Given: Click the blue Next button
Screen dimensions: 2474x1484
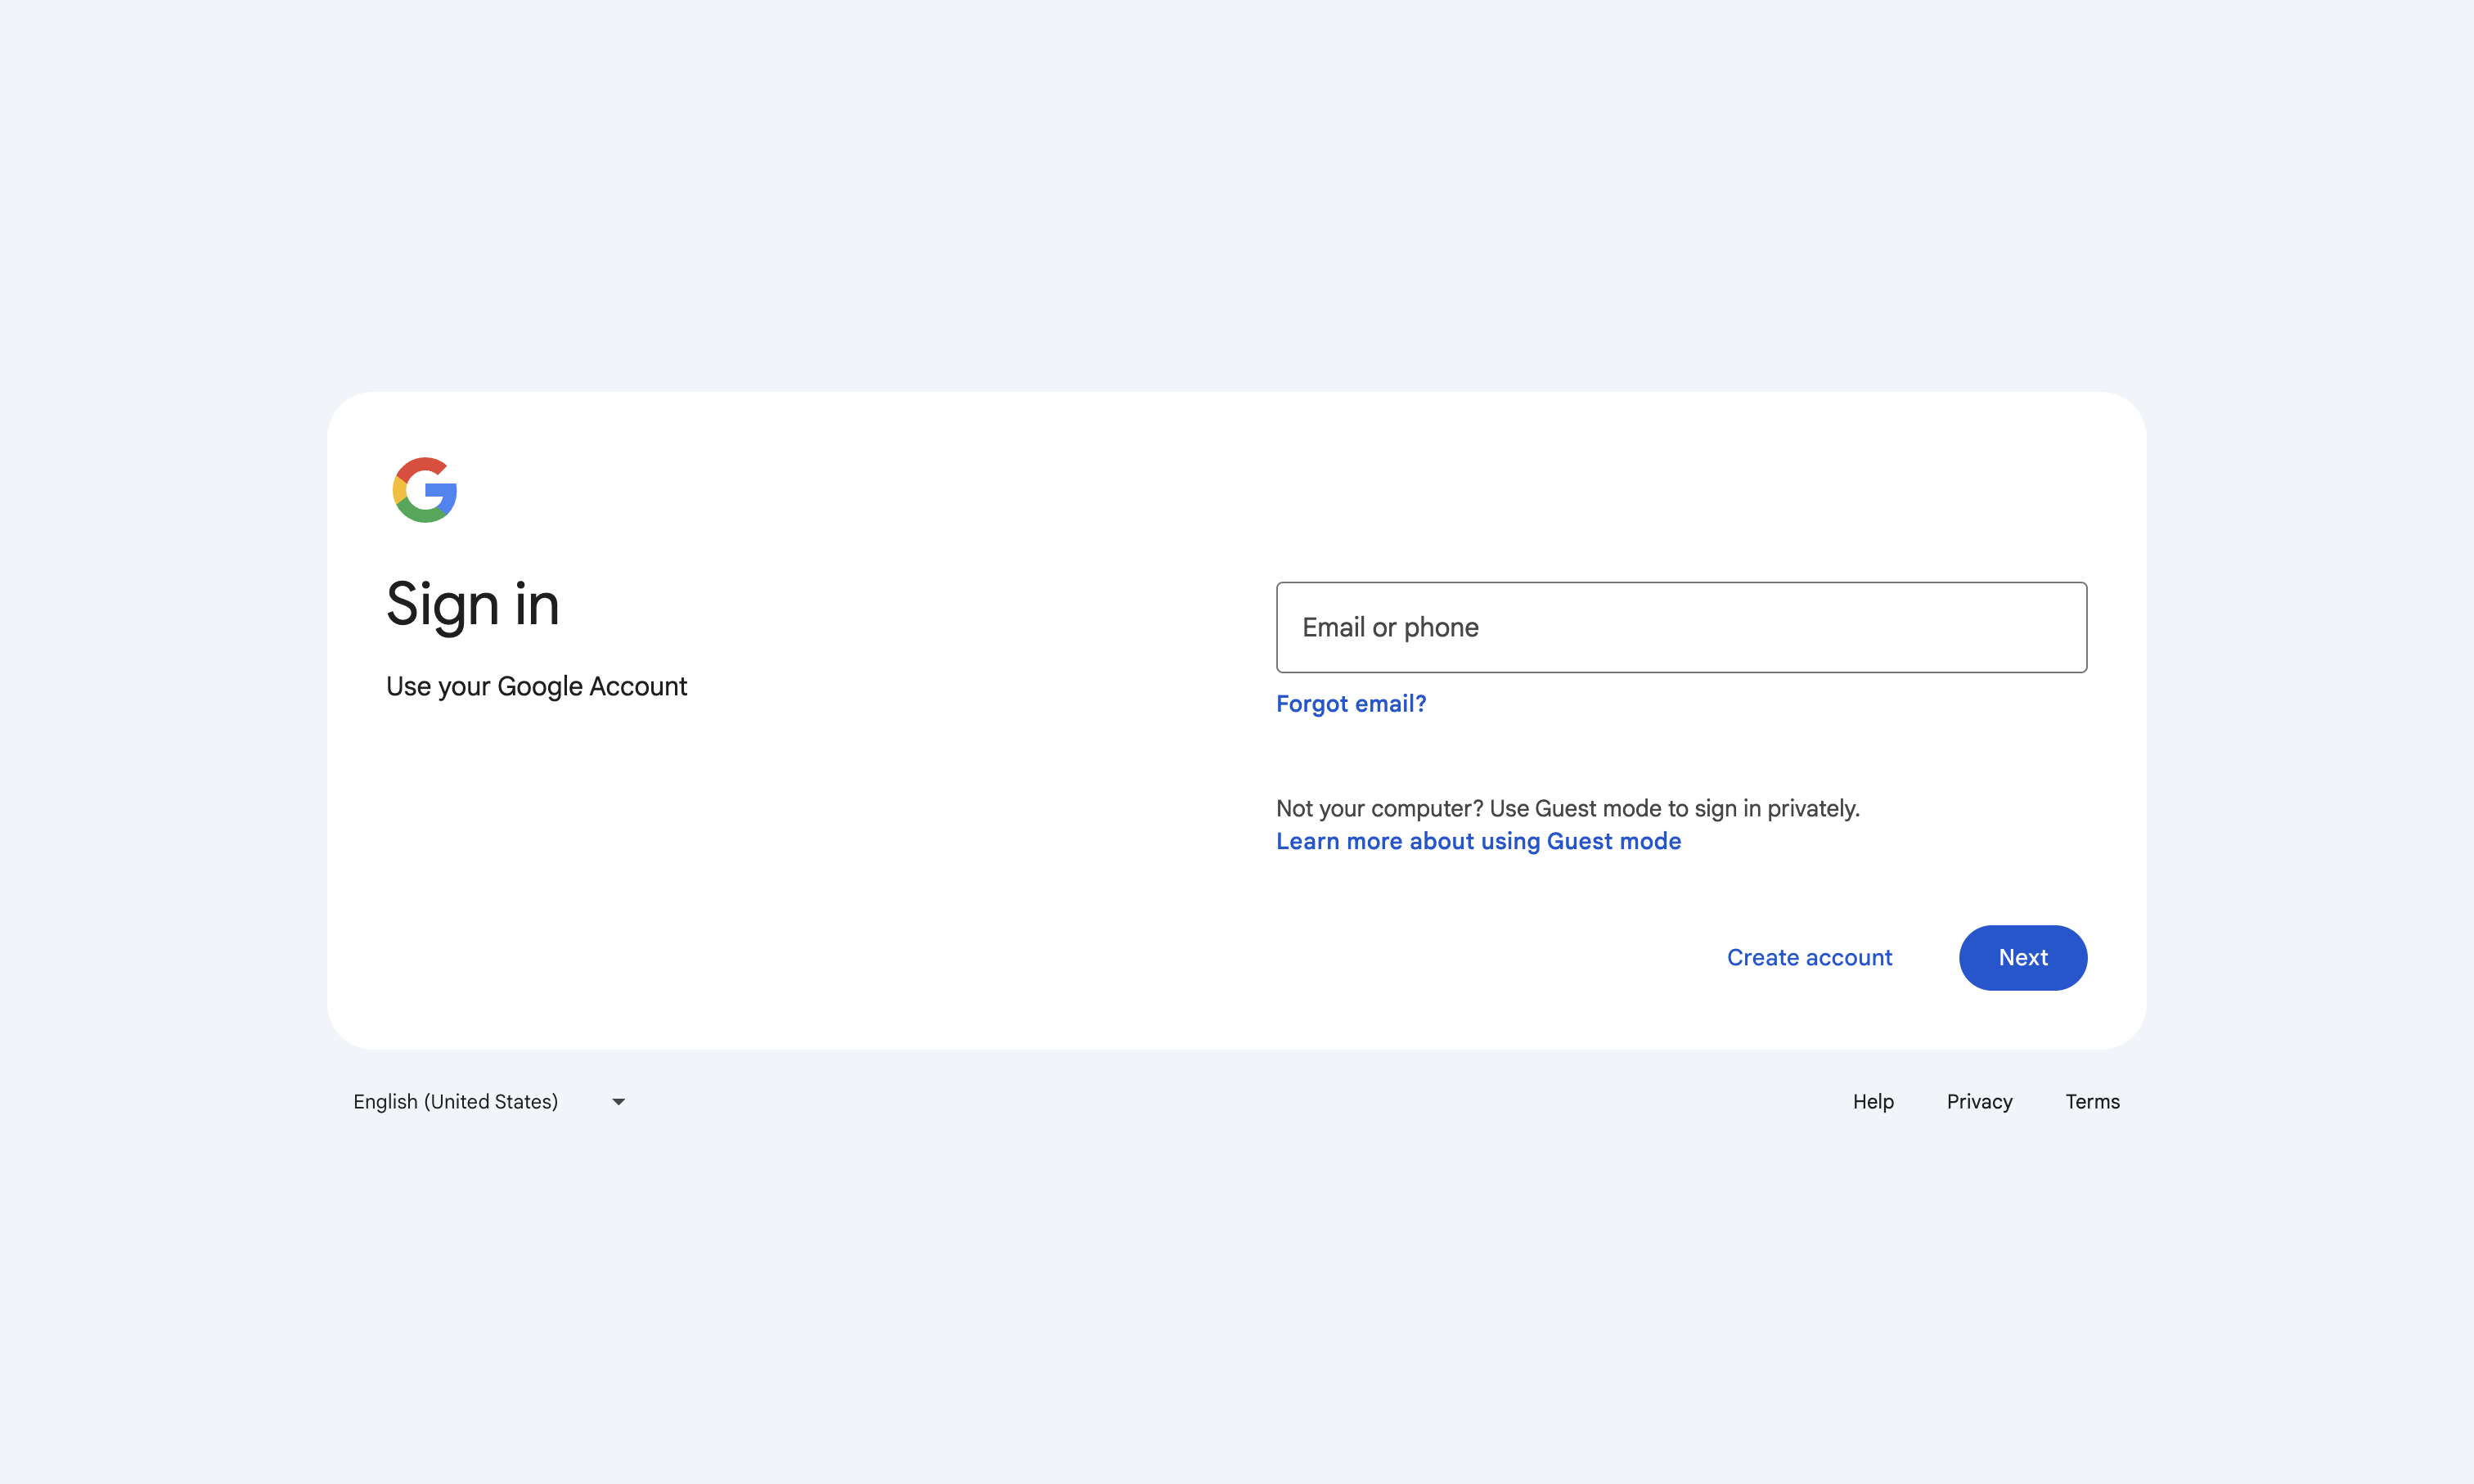Looking at the screenshot, I should point(2022,958).
